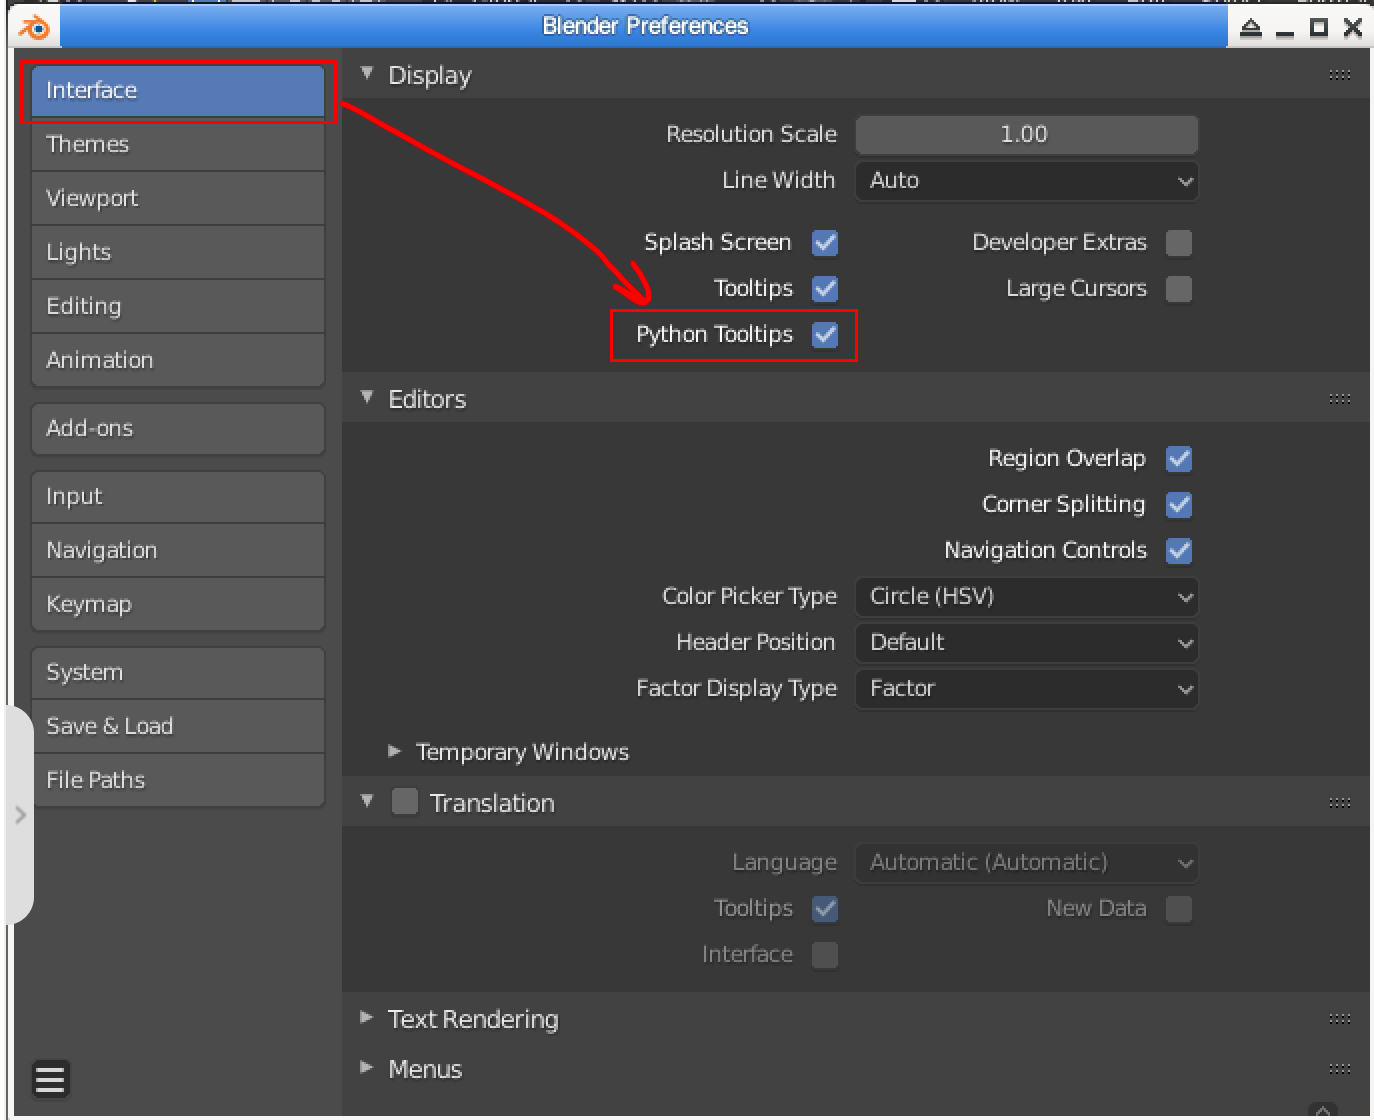Enable Developer Extras checkbox
Image resolution: width=1374 pixels, height=1120 pixels.
coord(1179,243)
